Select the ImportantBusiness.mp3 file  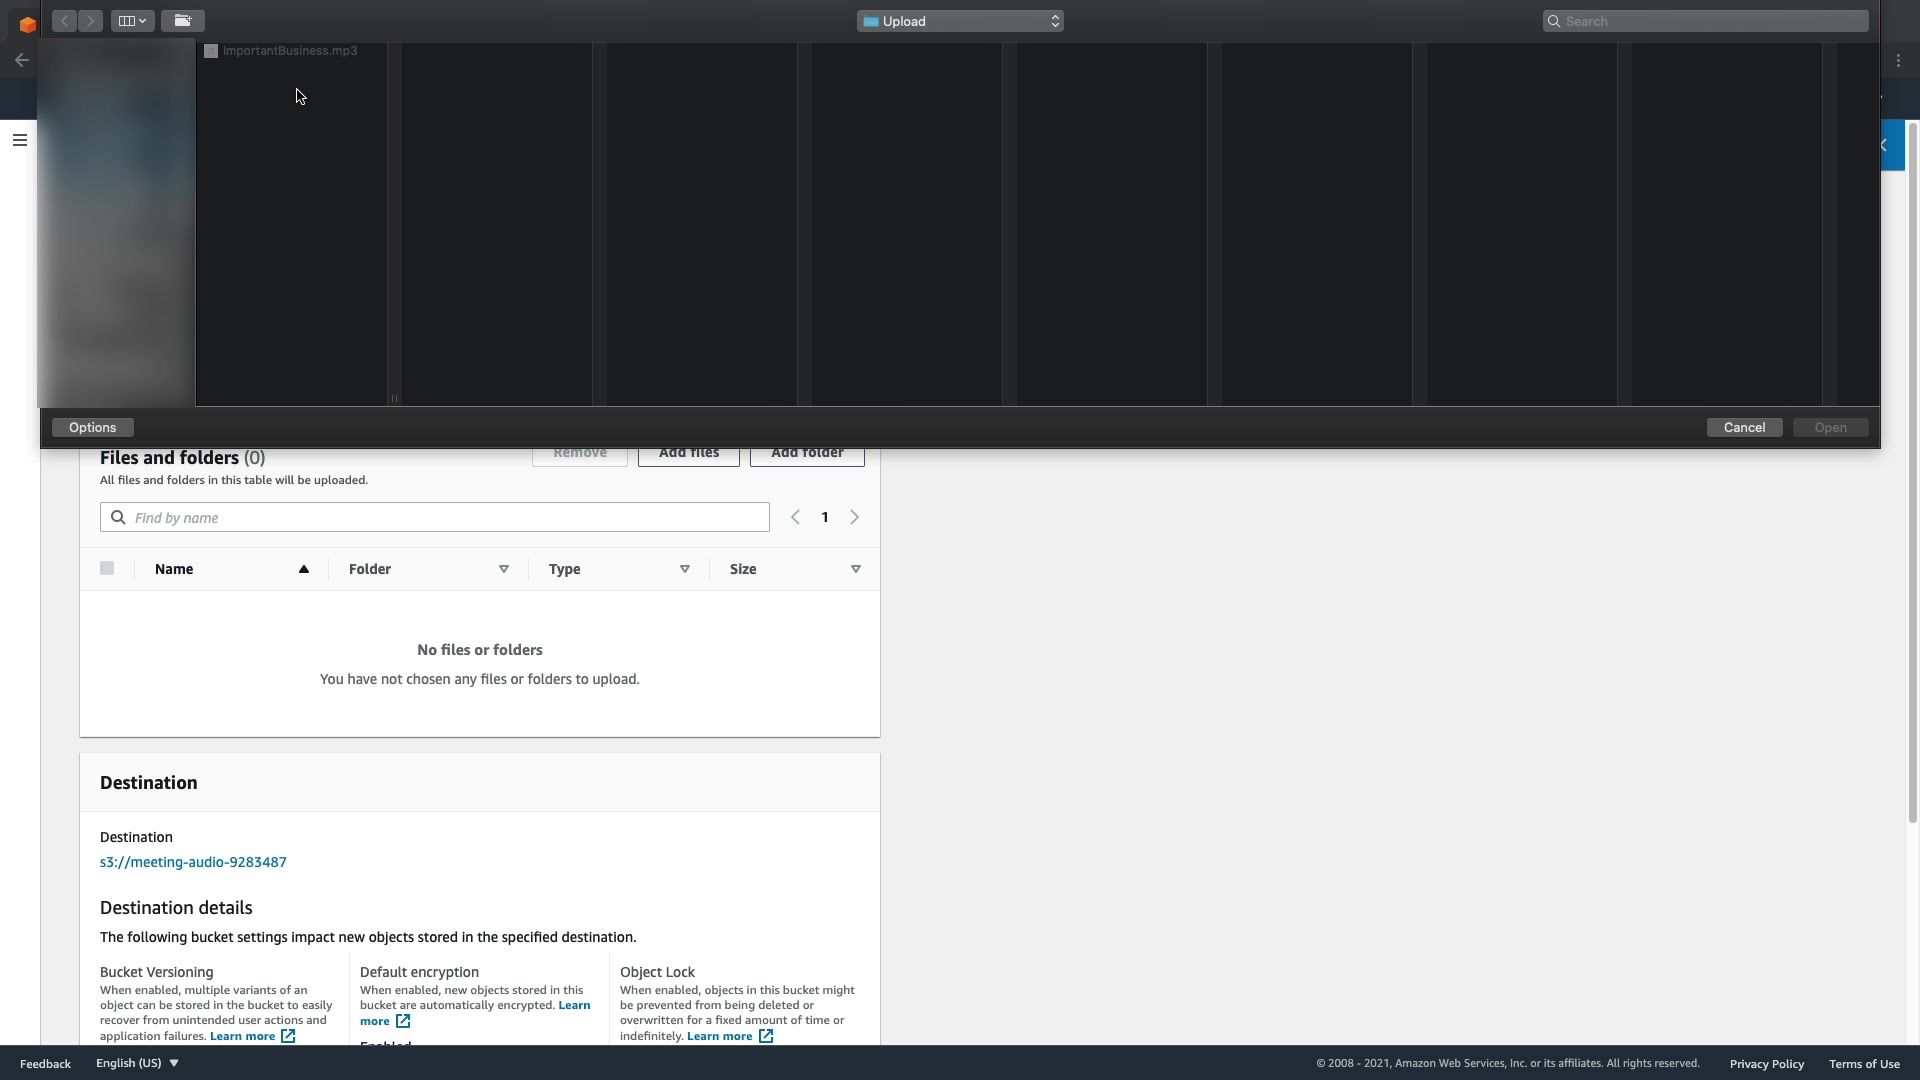tap(289, 51)
